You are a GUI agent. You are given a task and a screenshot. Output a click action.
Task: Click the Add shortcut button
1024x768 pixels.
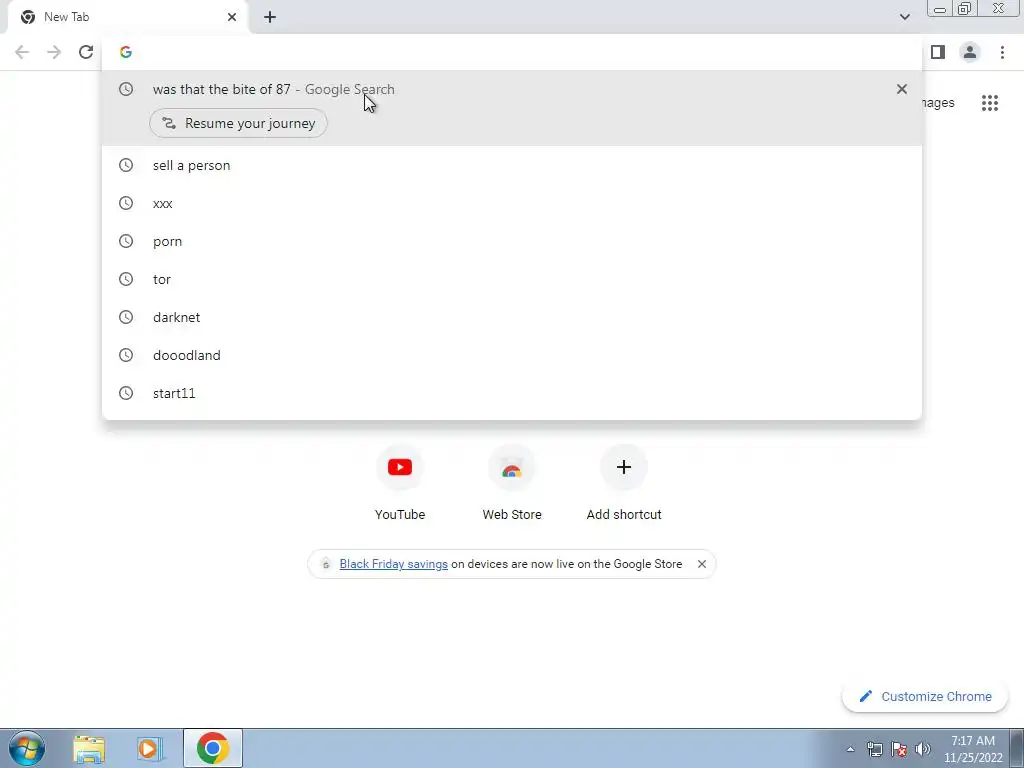[624, 483]
